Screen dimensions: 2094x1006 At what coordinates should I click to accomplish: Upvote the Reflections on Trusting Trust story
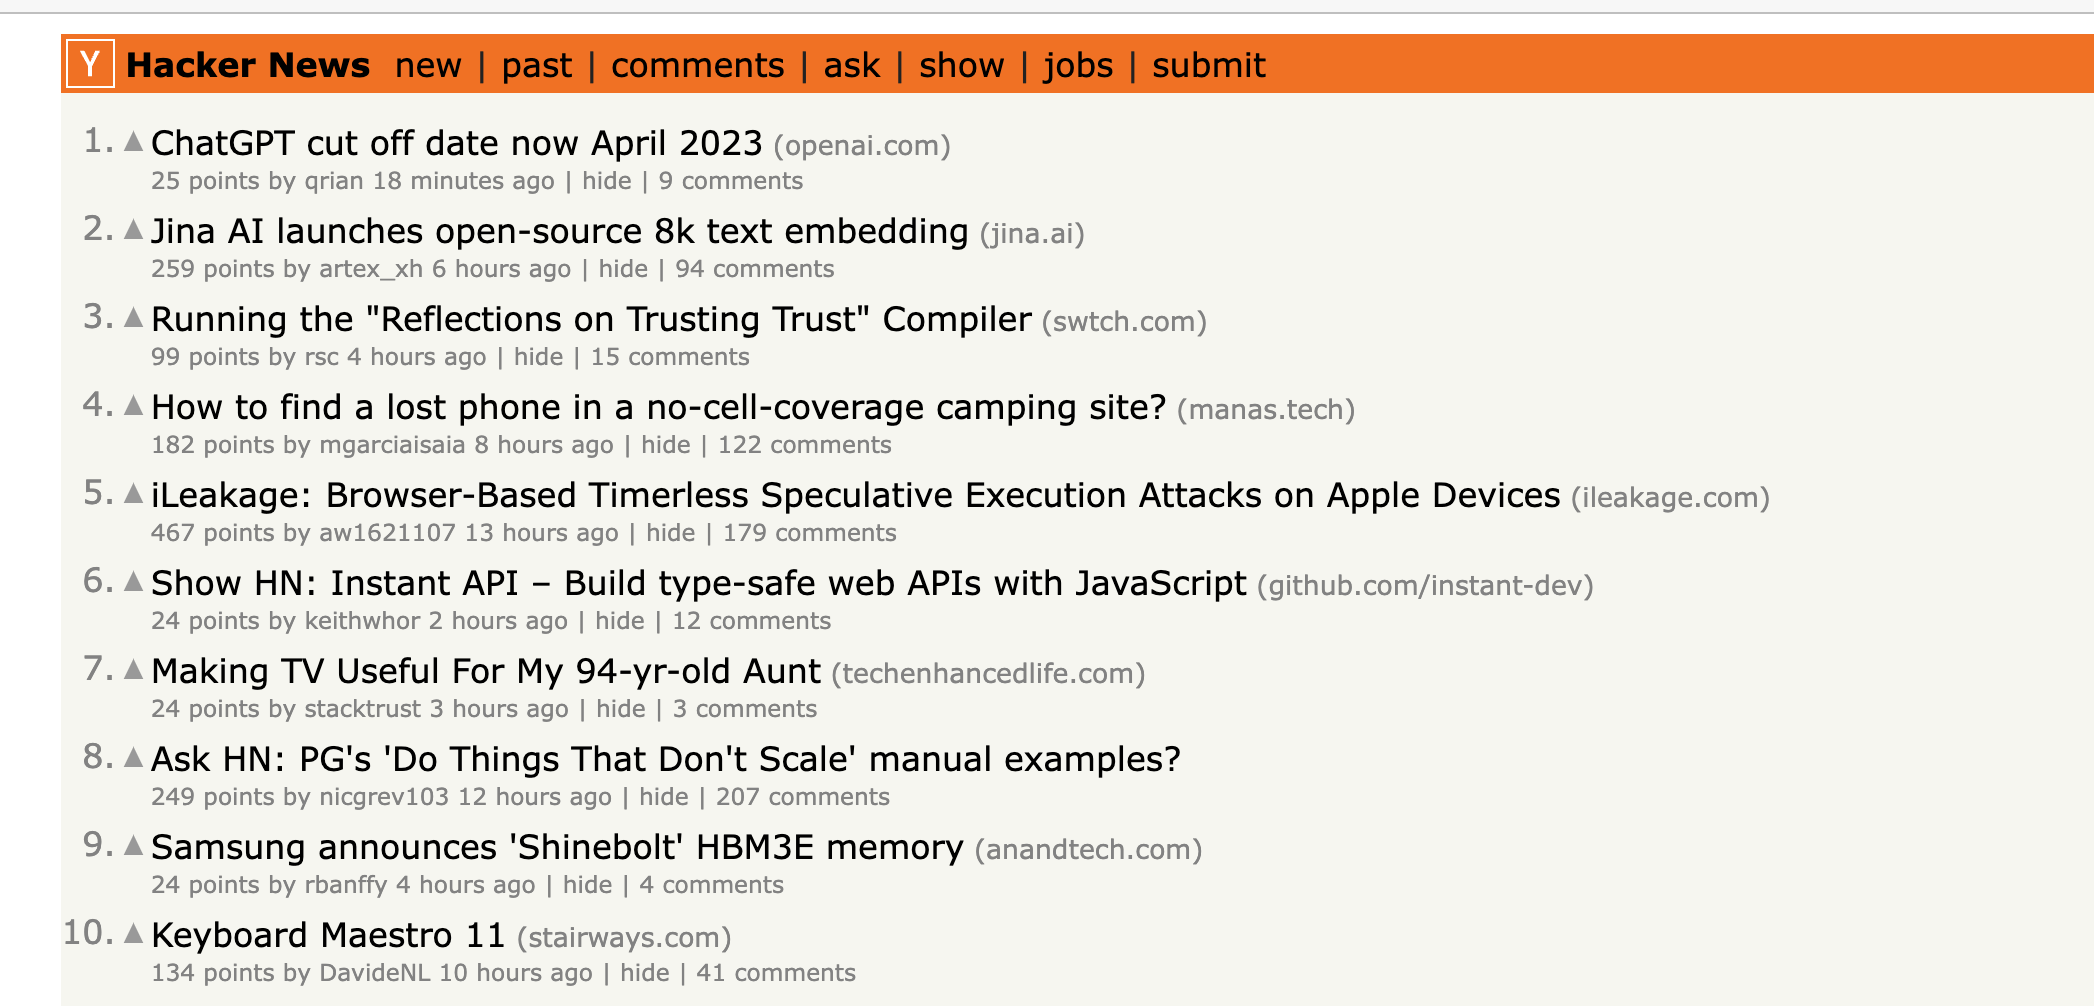coord(133,317)
